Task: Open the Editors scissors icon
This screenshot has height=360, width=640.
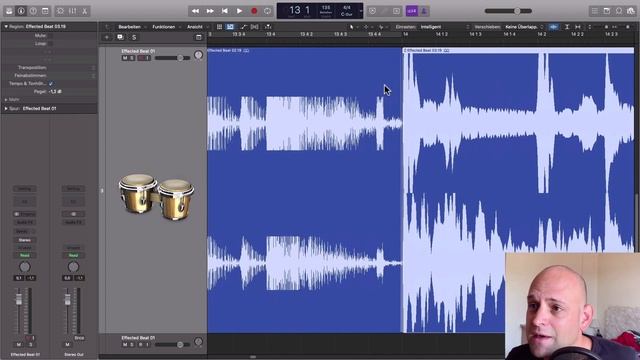Action: pyautogui.click(x=84, y=11)
